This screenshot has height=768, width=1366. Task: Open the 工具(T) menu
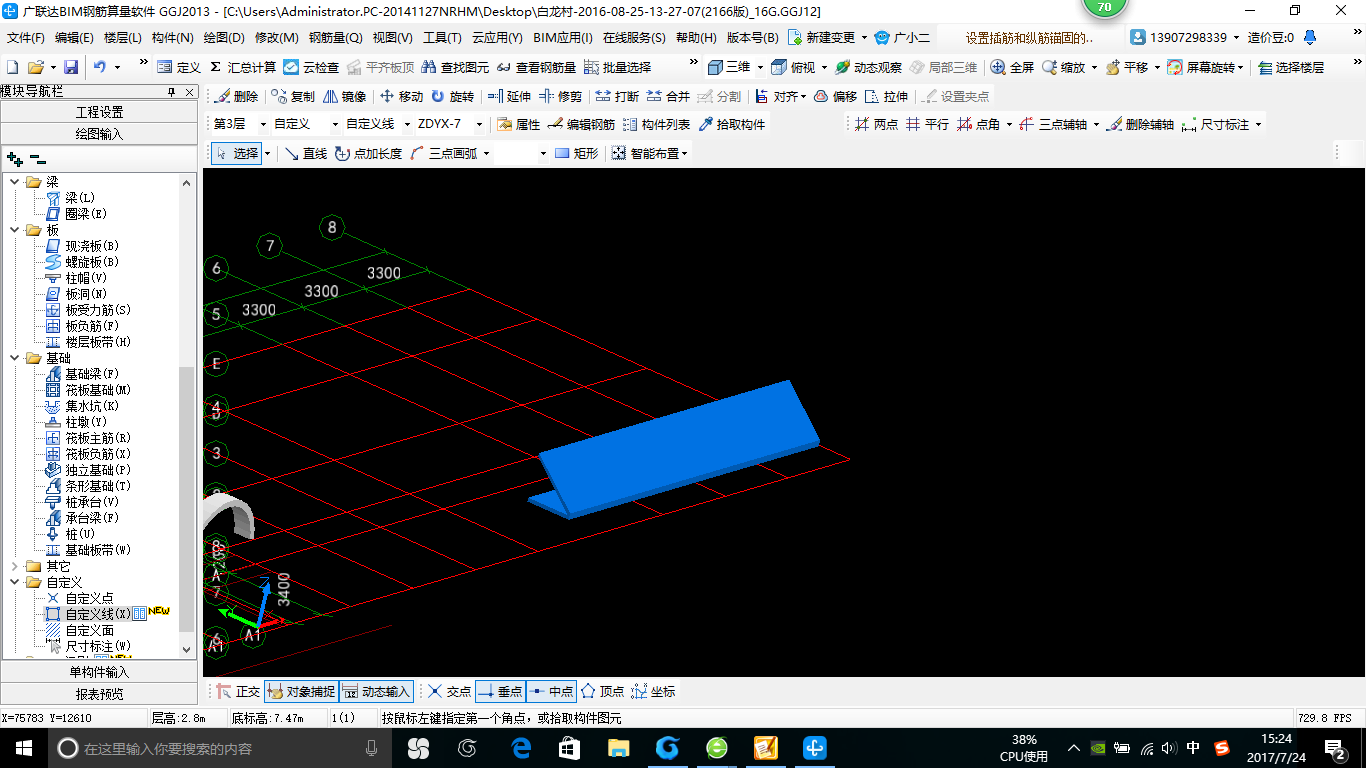click(442, 38)
